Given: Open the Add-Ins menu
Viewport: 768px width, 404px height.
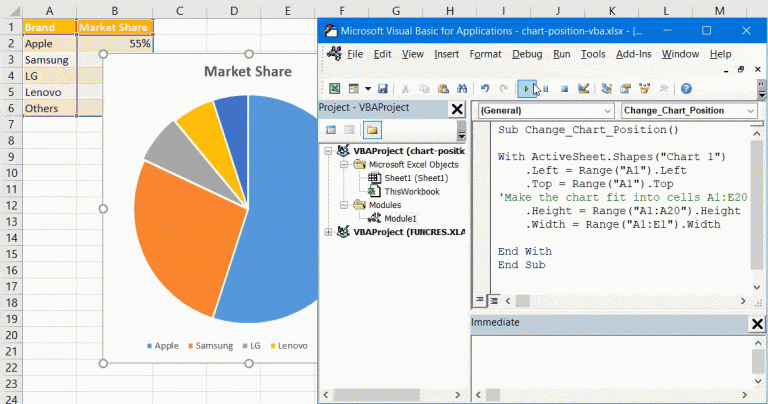Looking at the screenshot, I should (634, 54).
